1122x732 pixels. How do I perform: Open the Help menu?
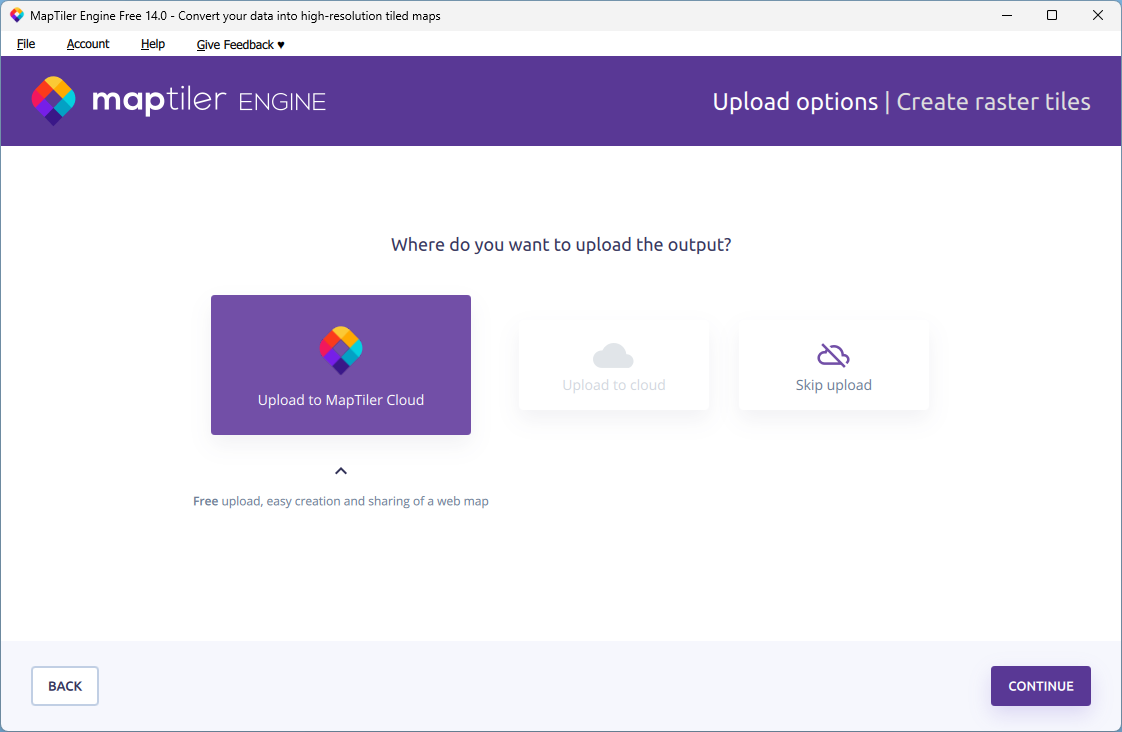[152, 44]
